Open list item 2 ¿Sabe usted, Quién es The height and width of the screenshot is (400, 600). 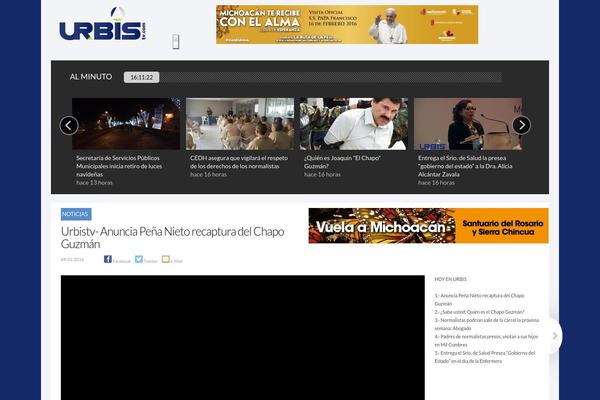pyautogui.click(x=479, y=312)
